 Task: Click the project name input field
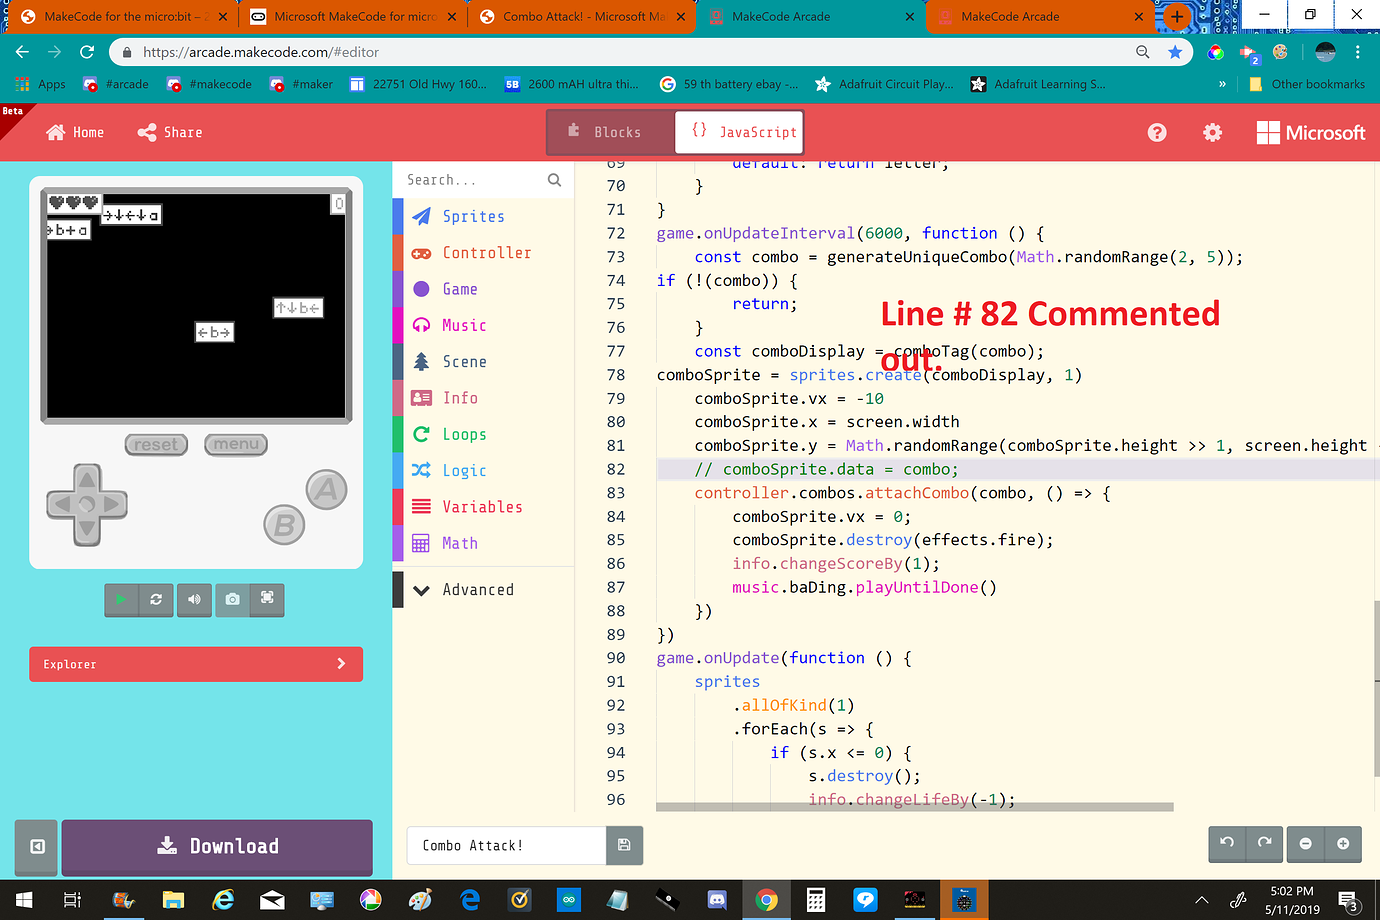(505, 845)
